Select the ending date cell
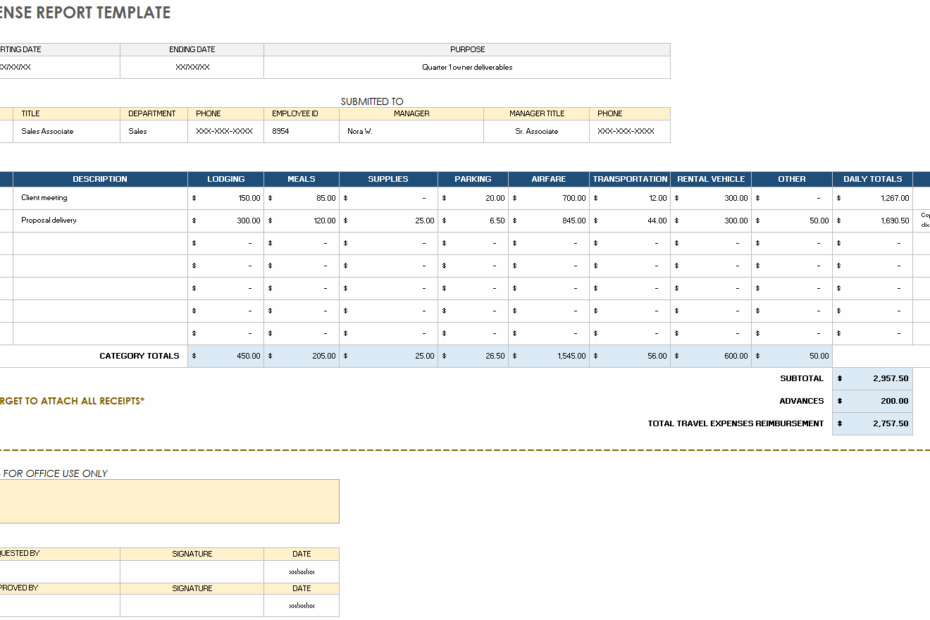The width and height of the screenshot is (930, 620). tap(191, 67)
